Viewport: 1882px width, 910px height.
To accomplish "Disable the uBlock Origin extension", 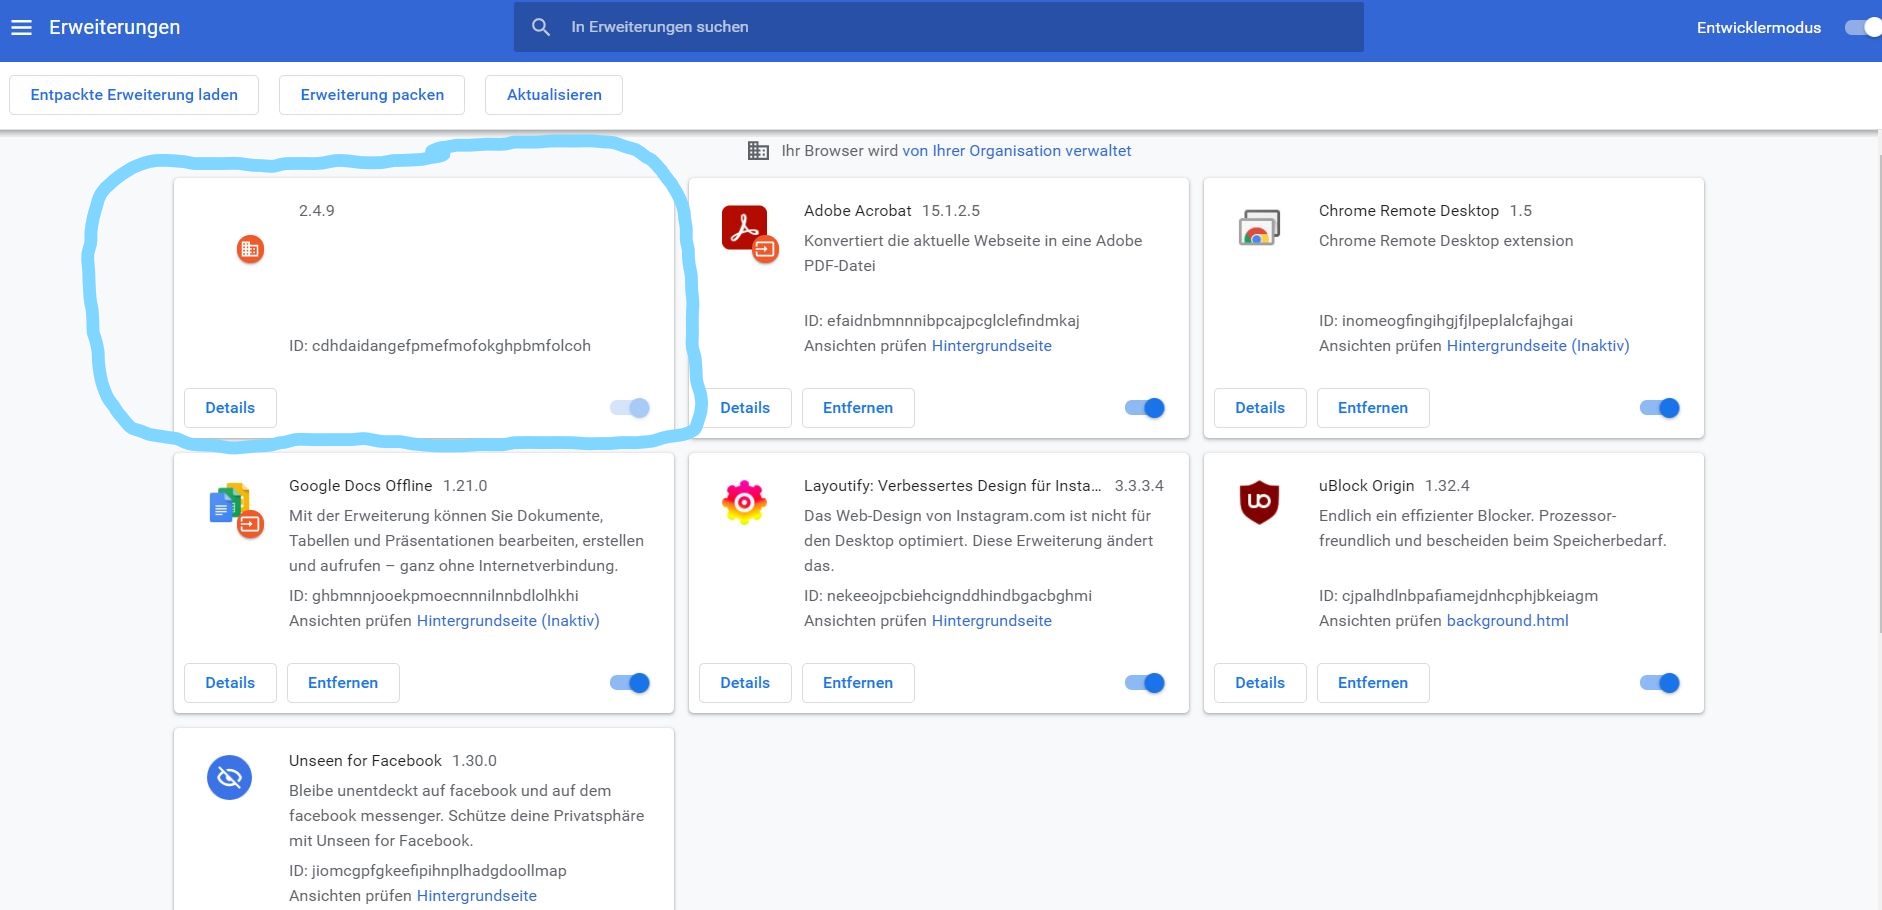I will (1660, 682).
